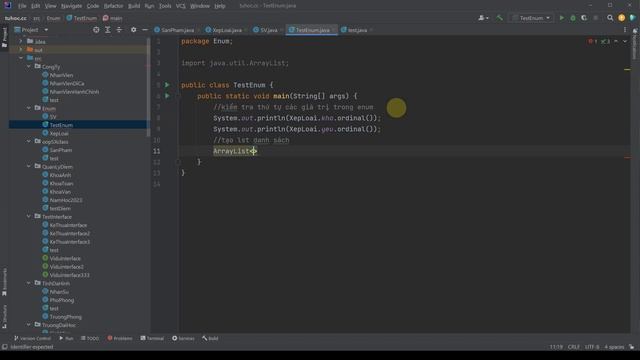This screenshot has width=640, height=360.
Task: Collapse the src folder
Action: tap(21, 58)
